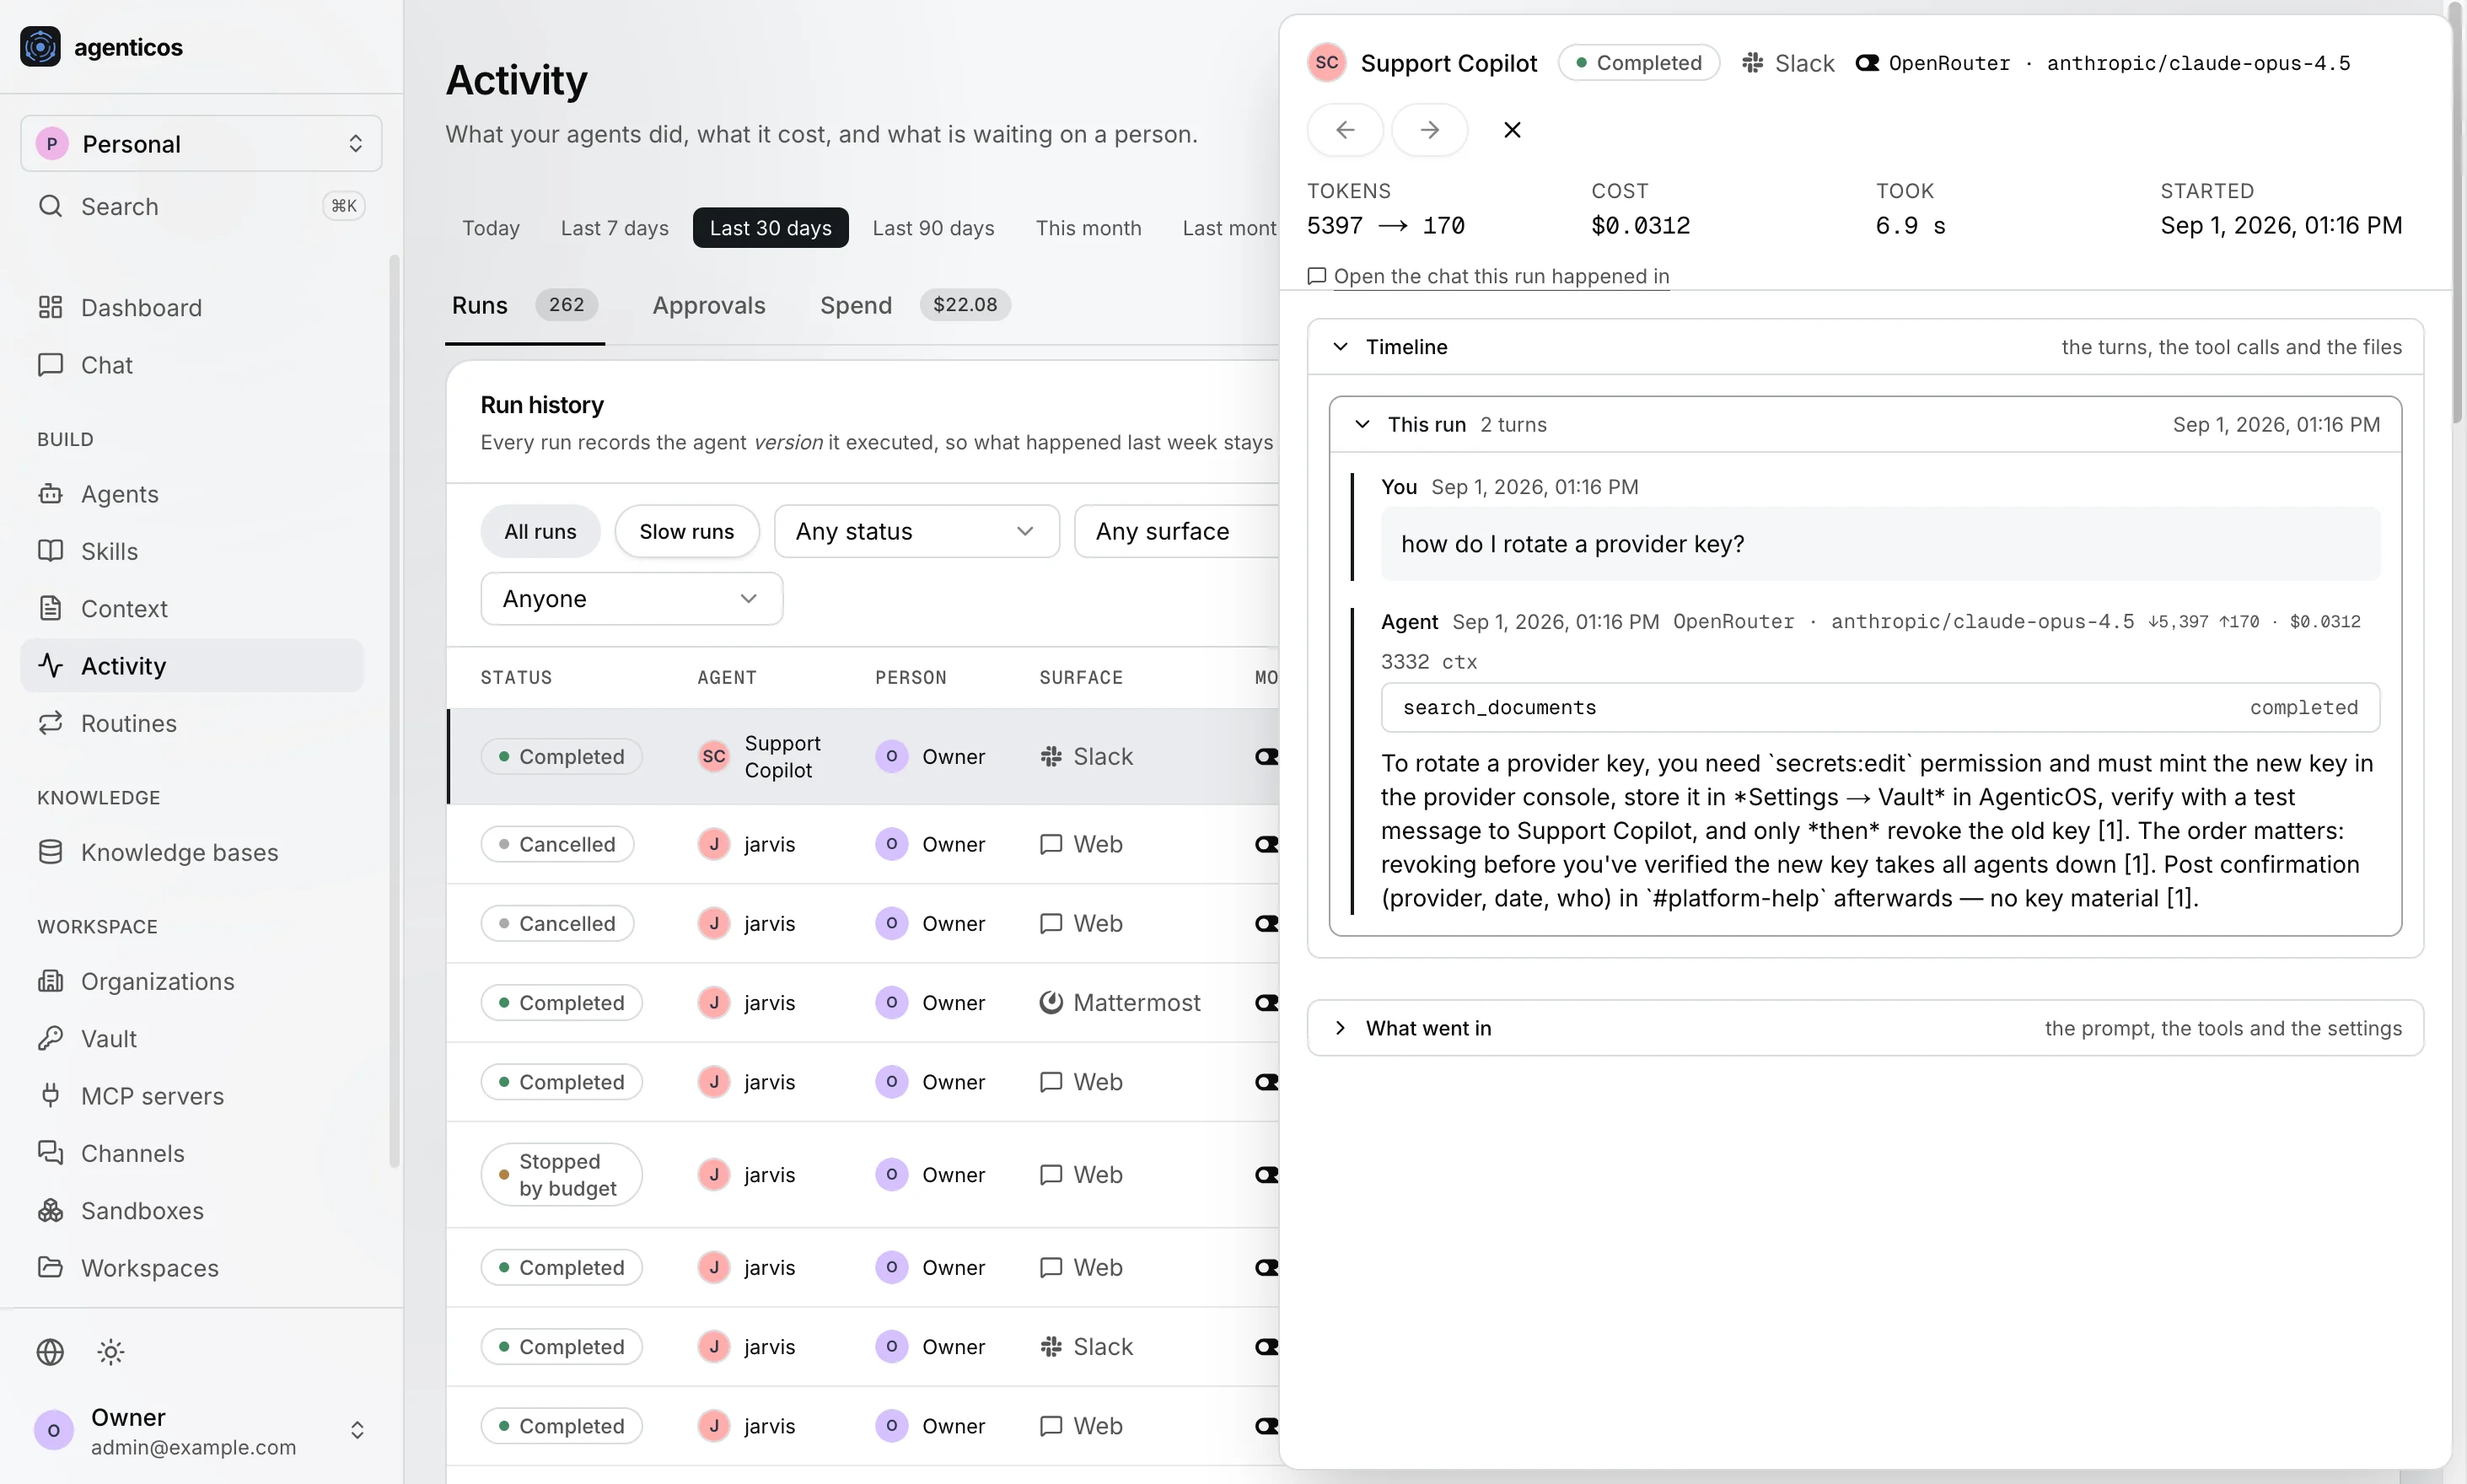Select the Today time range
This screenshot has height=1484, width=2467.
tap(491, 228)
